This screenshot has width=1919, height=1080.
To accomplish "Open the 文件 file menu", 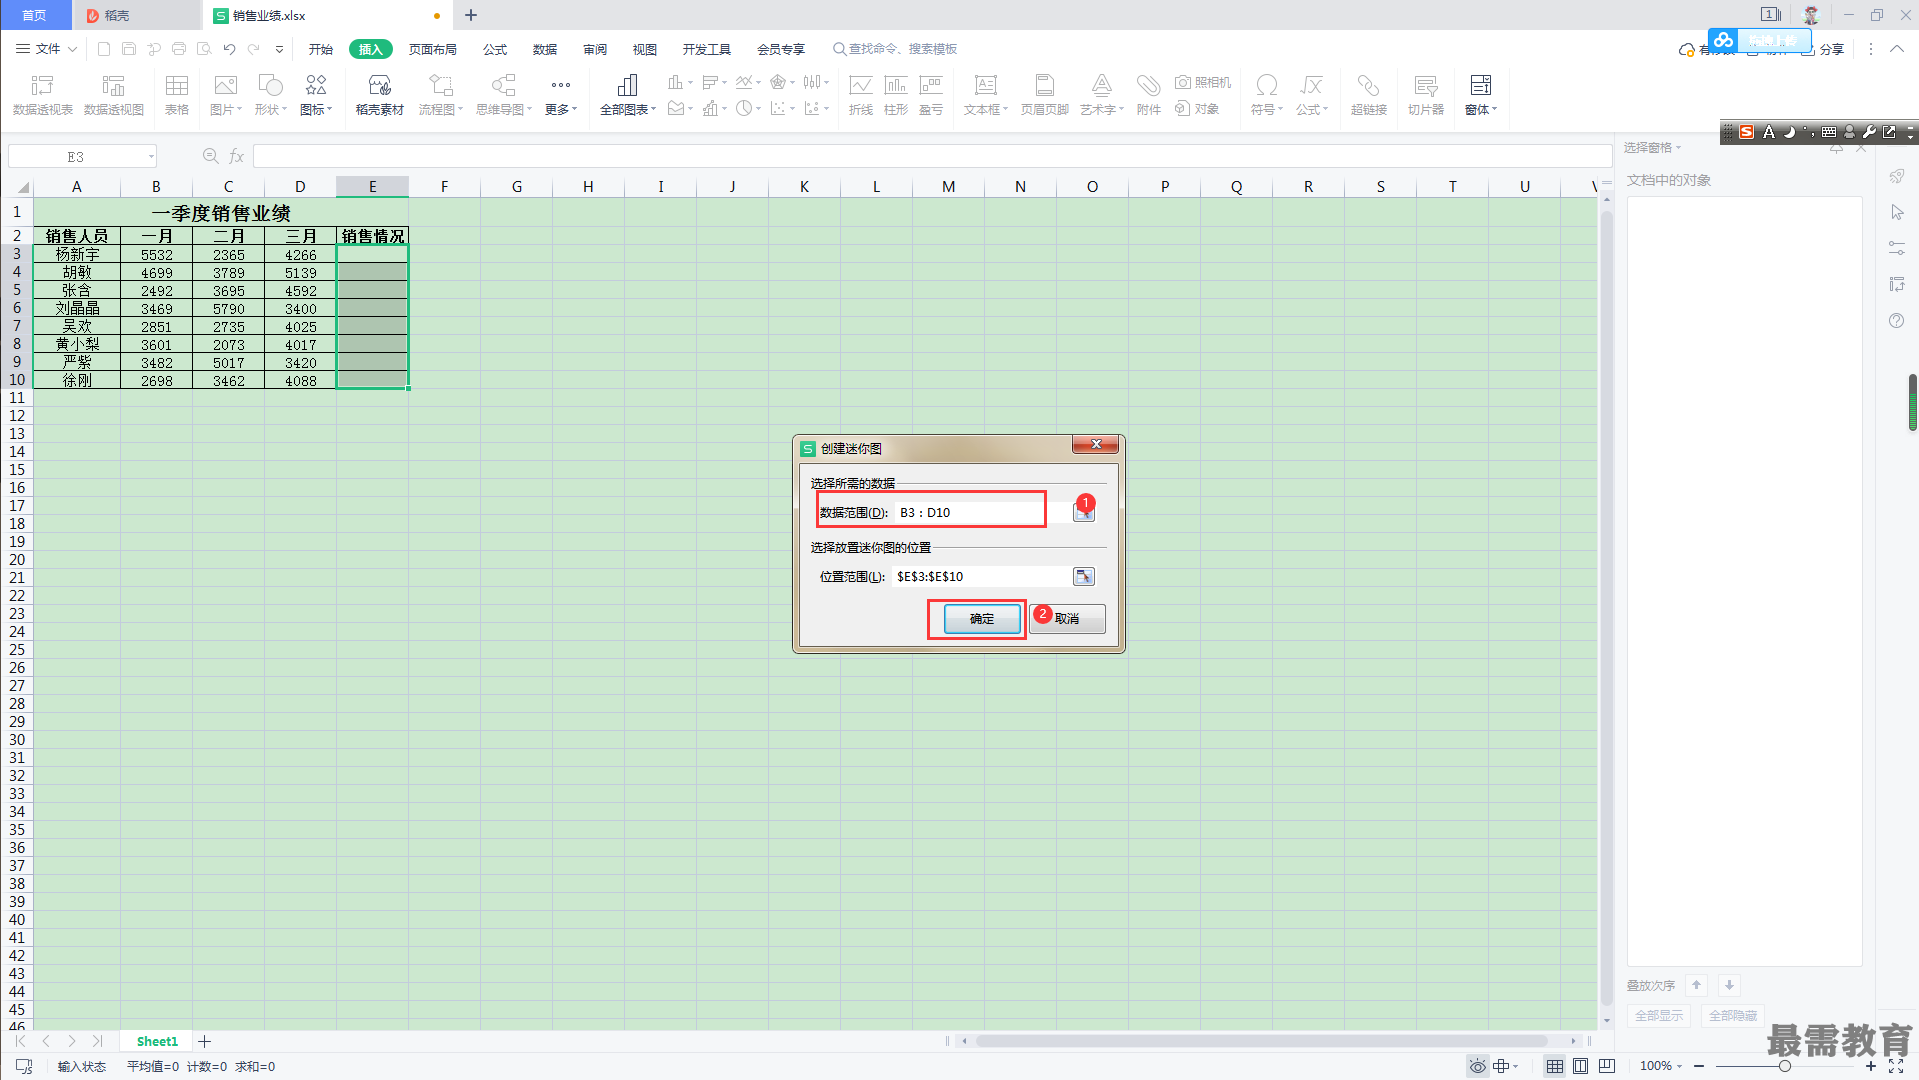I will [47, 49].
